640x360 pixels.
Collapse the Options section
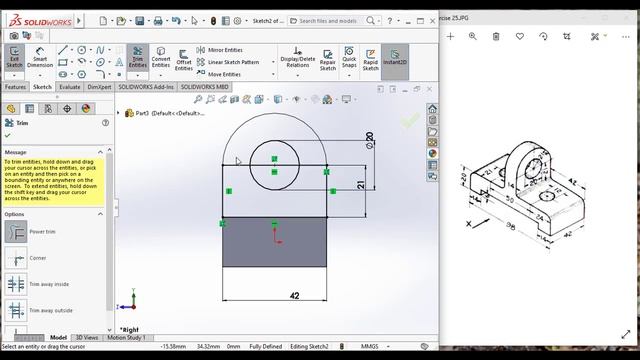pyautogui.click(x=100, y=214)
